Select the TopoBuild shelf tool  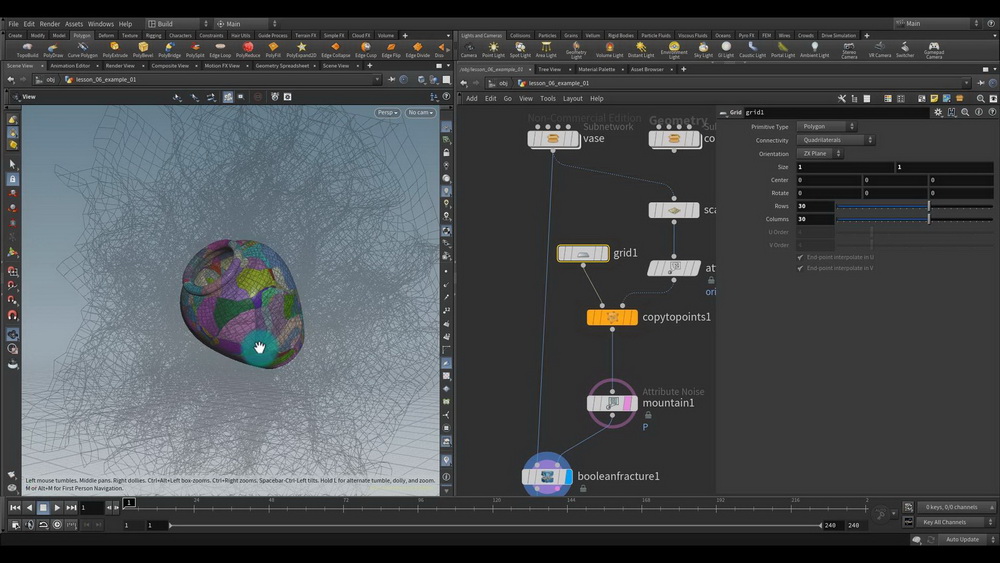(x=27, y=50)
